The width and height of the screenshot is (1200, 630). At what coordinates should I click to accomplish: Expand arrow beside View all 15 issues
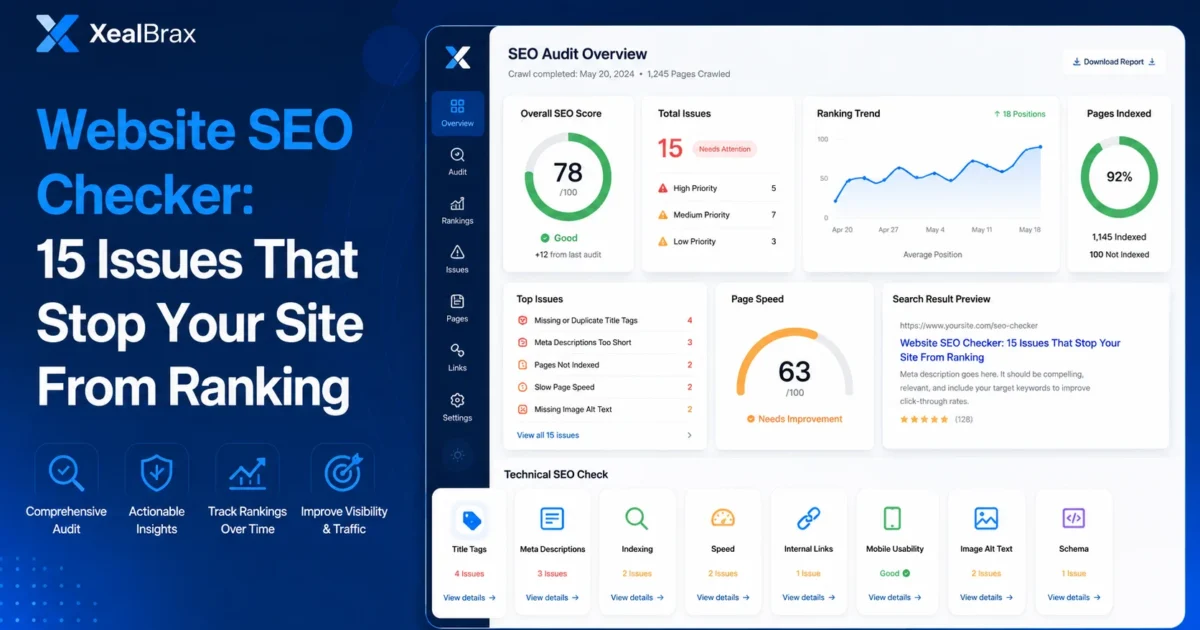(x=689, y=435)
